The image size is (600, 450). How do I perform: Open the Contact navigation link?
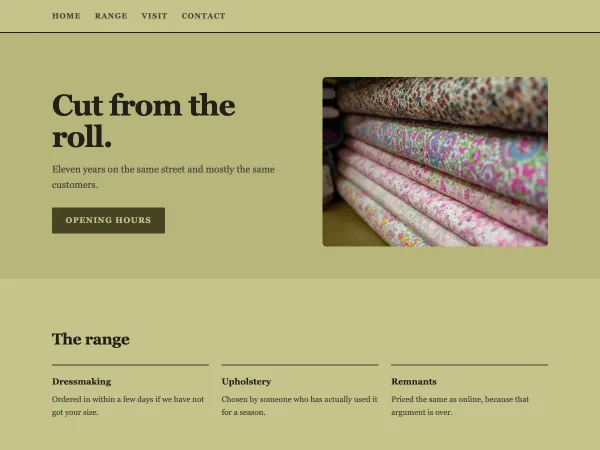pyautogui.click(x=203, y=16)
